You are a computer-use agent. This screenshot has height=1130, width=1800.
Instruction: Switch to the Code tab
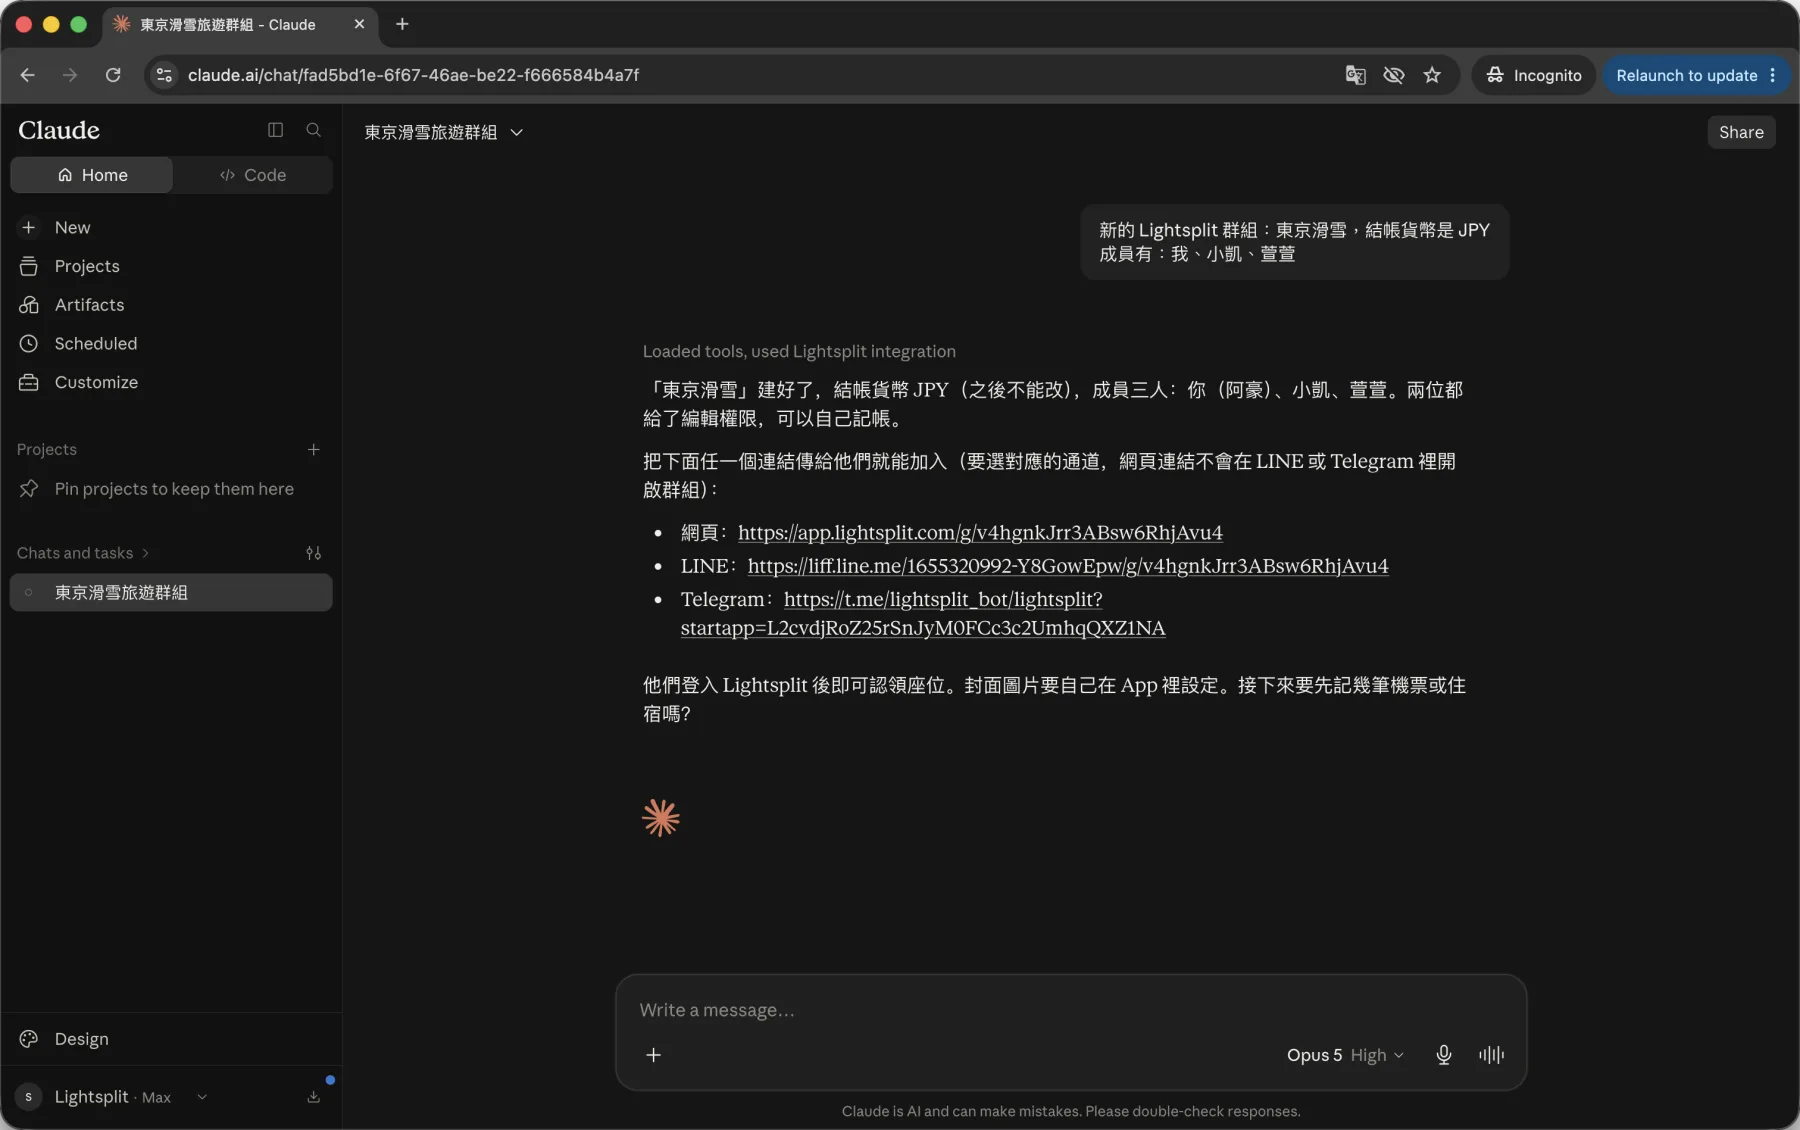point(253,175)
